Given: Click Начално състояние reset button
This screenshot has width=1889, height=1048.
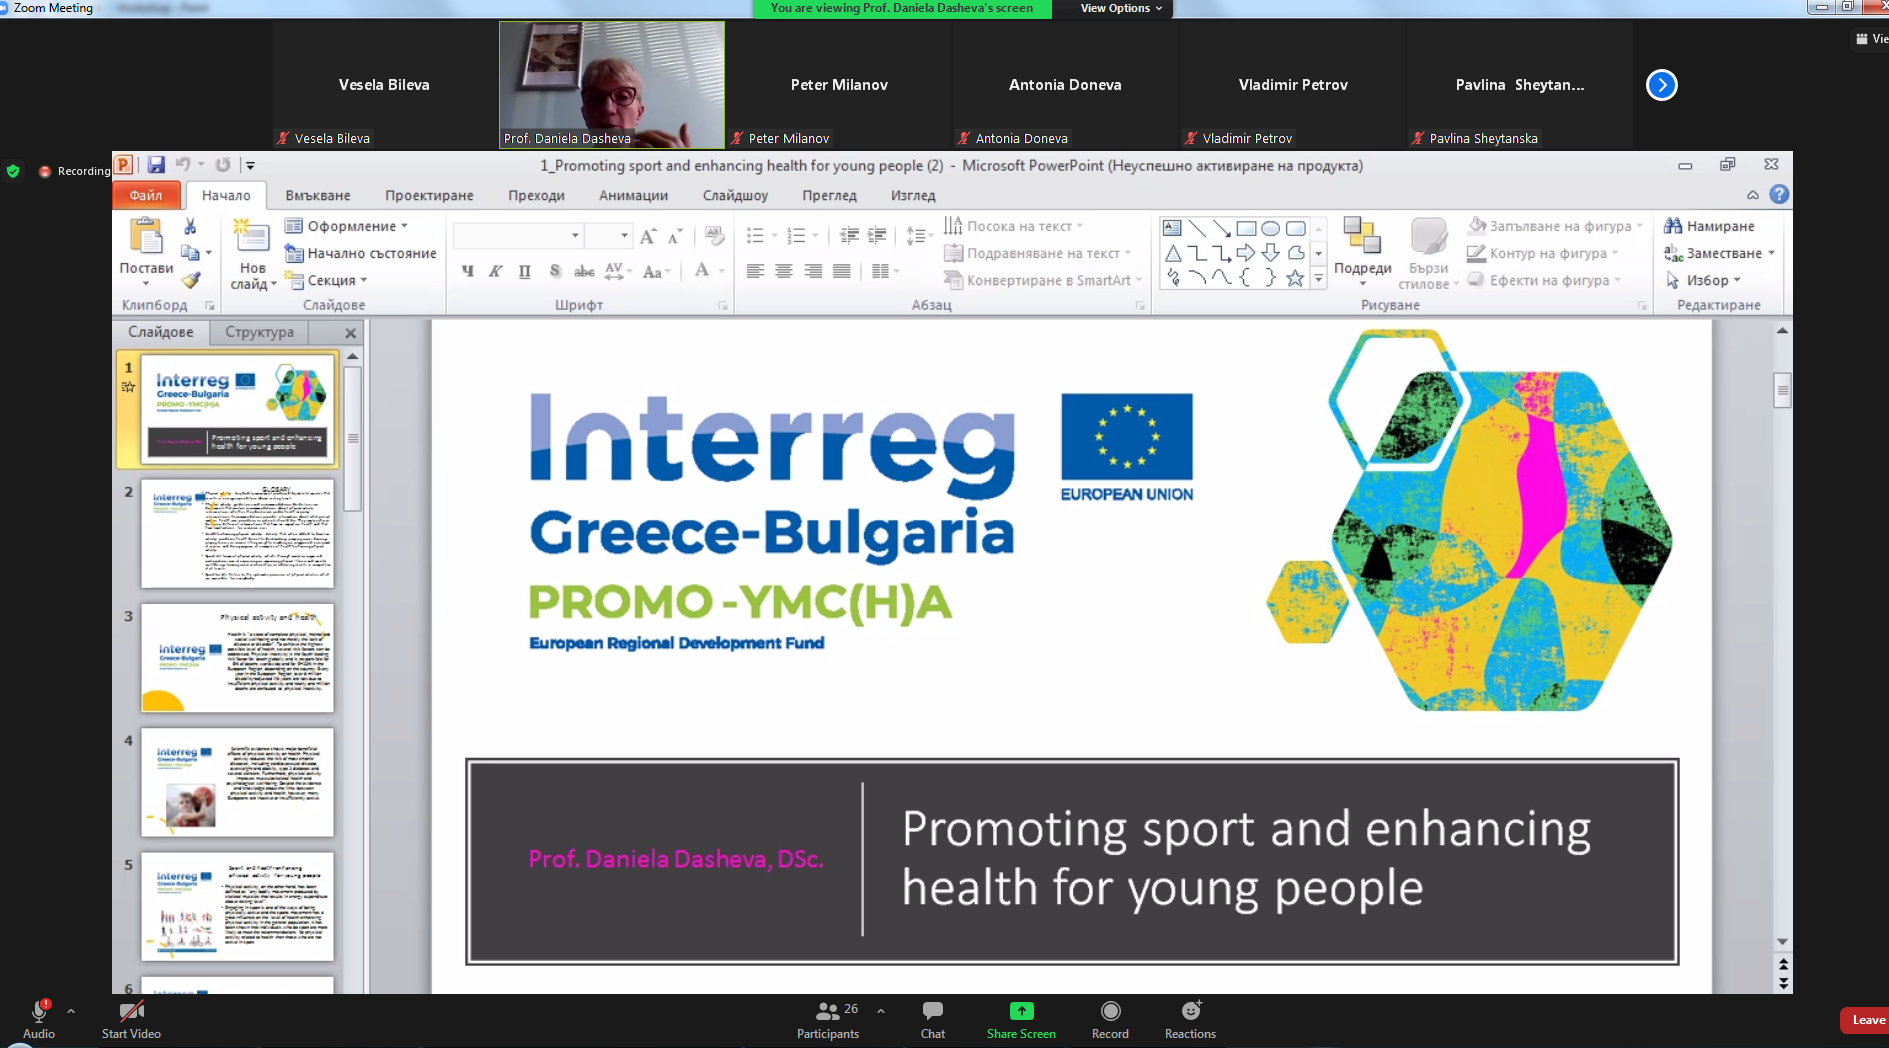Looking at the screenshot, I should point(361,253).
